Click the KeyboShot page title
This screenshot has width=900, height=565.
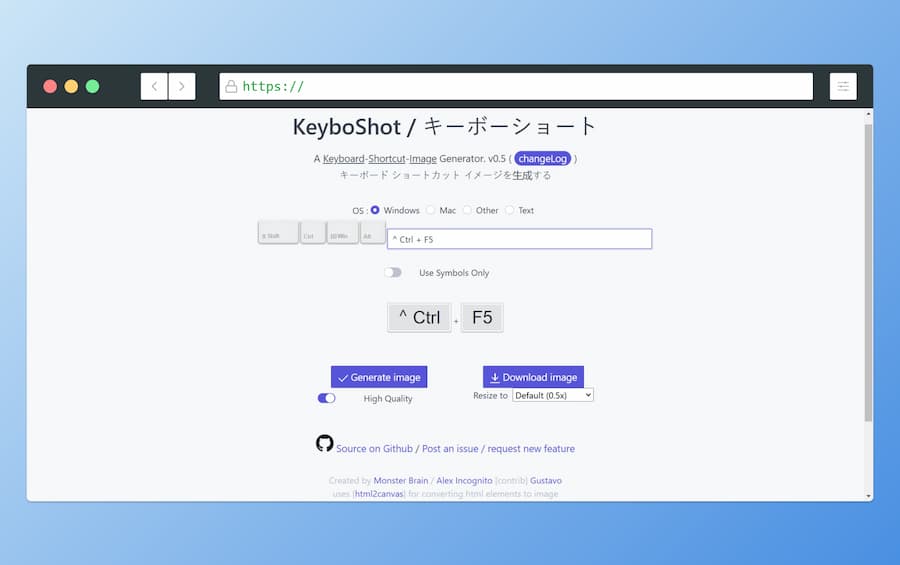pyautogui.click(x=445, y=126)
